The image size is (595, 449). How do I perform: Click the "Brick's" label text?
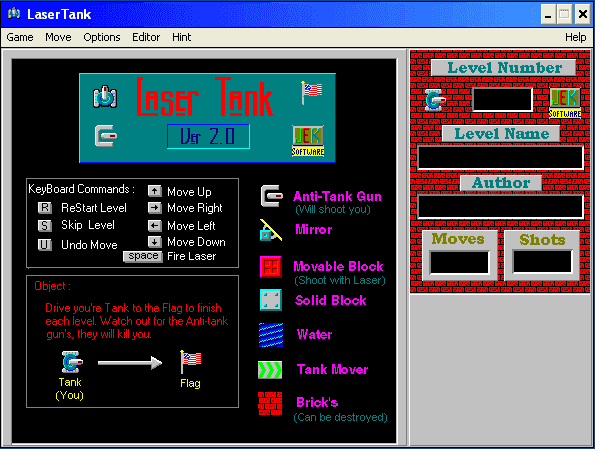click(x=317, y=402)
